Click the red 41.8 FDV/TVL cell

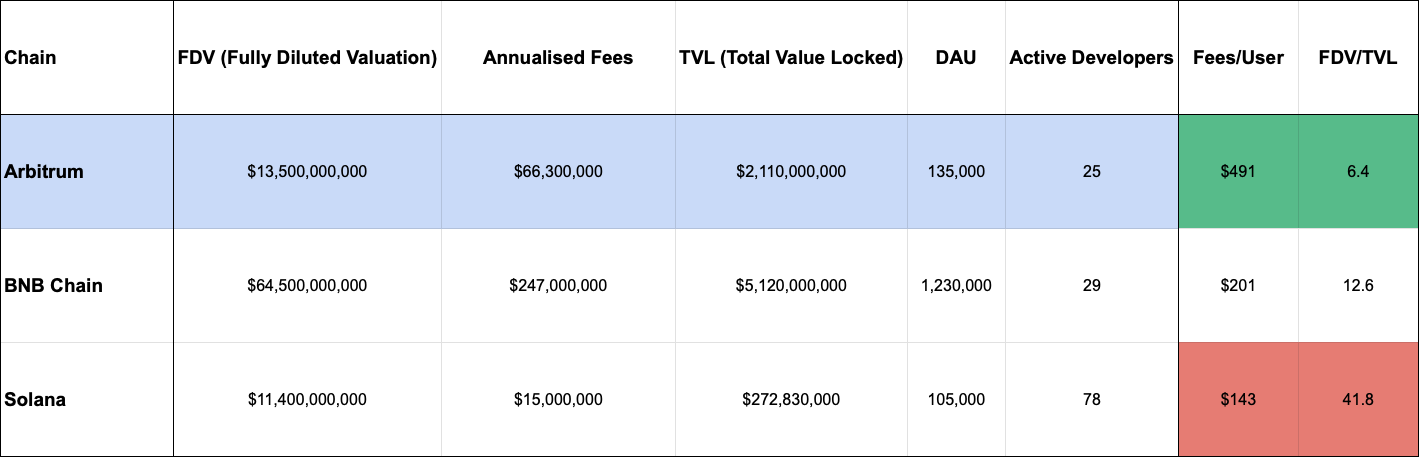[1358, 399]
